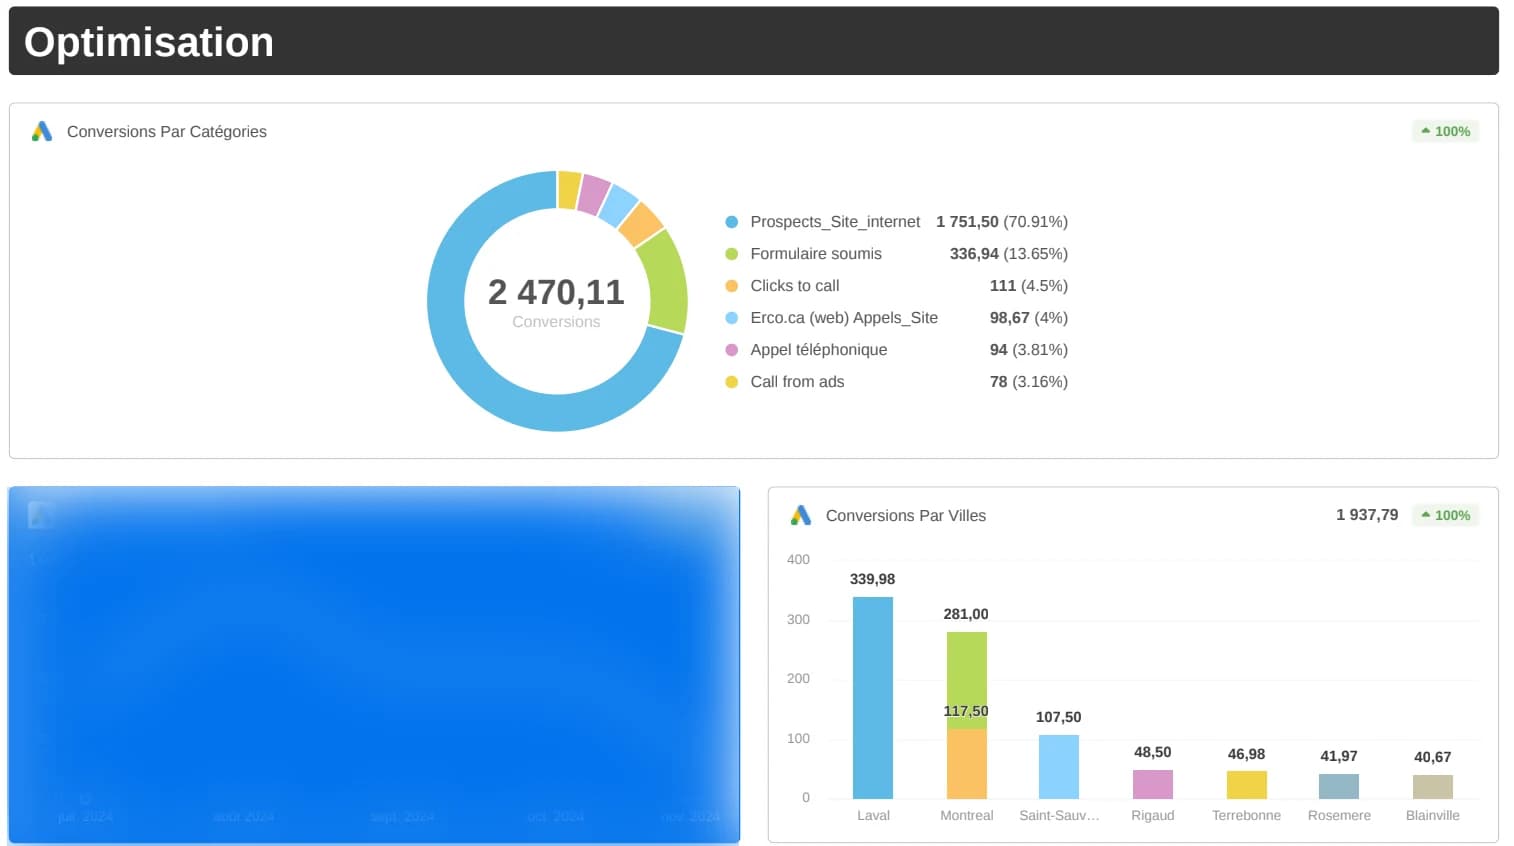Screen dimensions: 1514x846
Task: Click the value 111 (4.5%)
Action: pos(1029,286)
